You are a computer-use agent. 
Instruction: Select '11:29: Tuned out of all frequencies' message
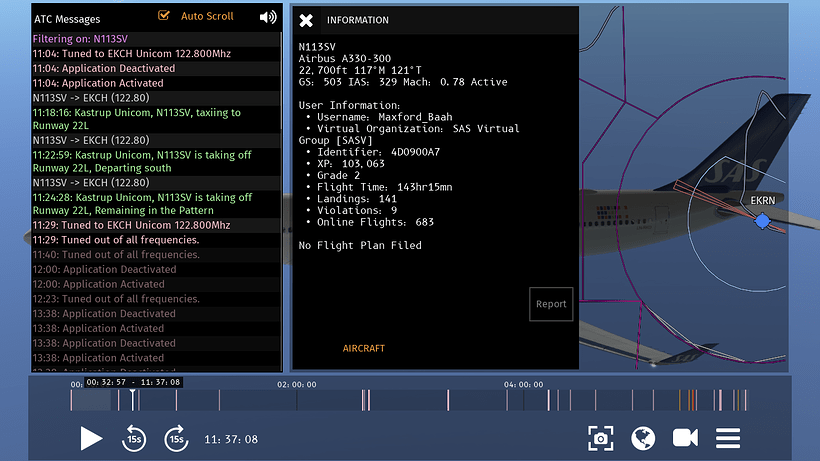pos(156,240)
